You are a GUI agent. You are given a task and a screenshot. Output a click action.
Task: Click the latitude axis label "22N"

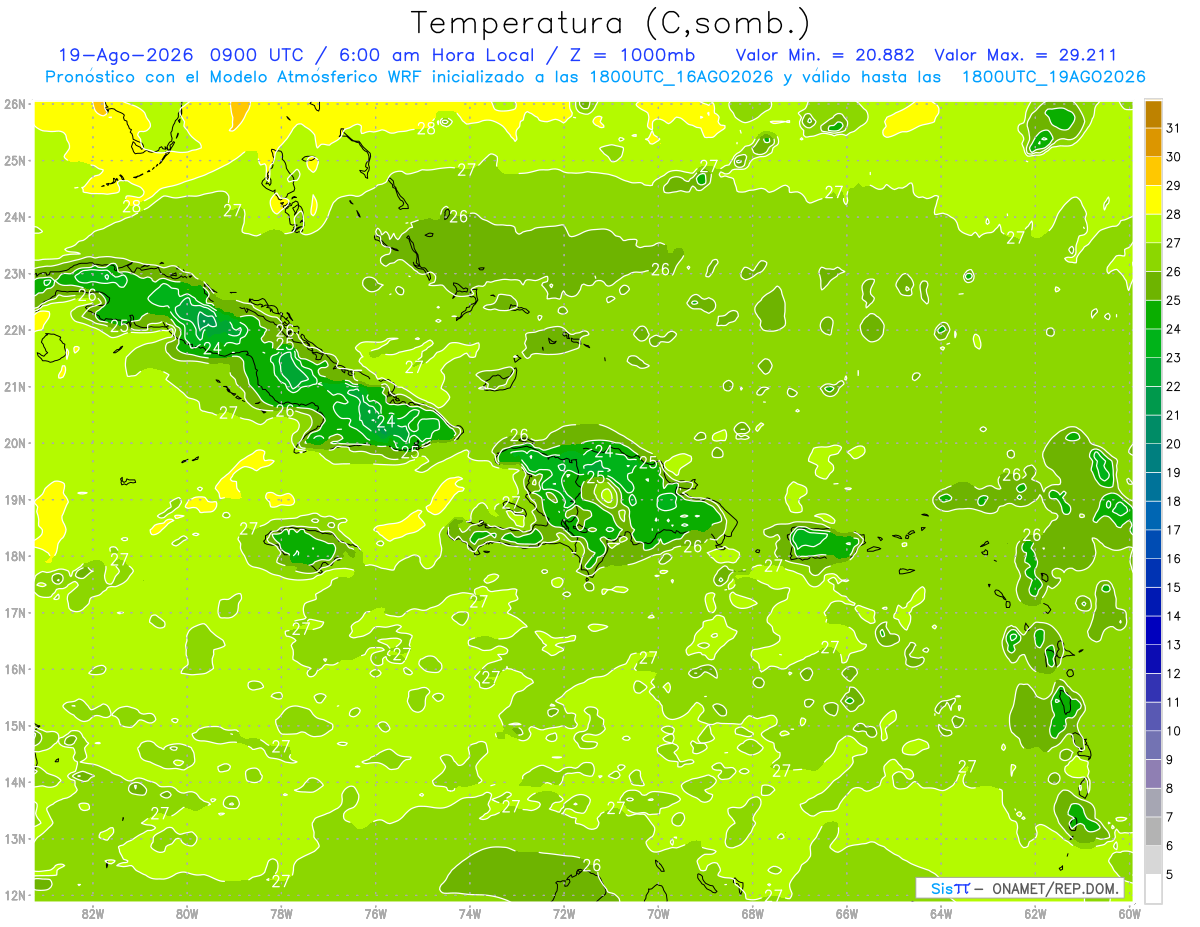pyautogui.click(x=15, y=330)
